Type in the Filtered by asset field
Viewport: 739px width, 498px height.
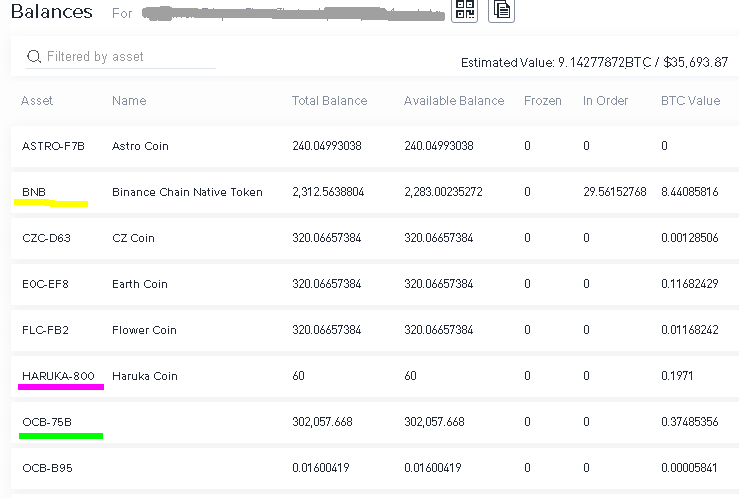click(125, 57)
